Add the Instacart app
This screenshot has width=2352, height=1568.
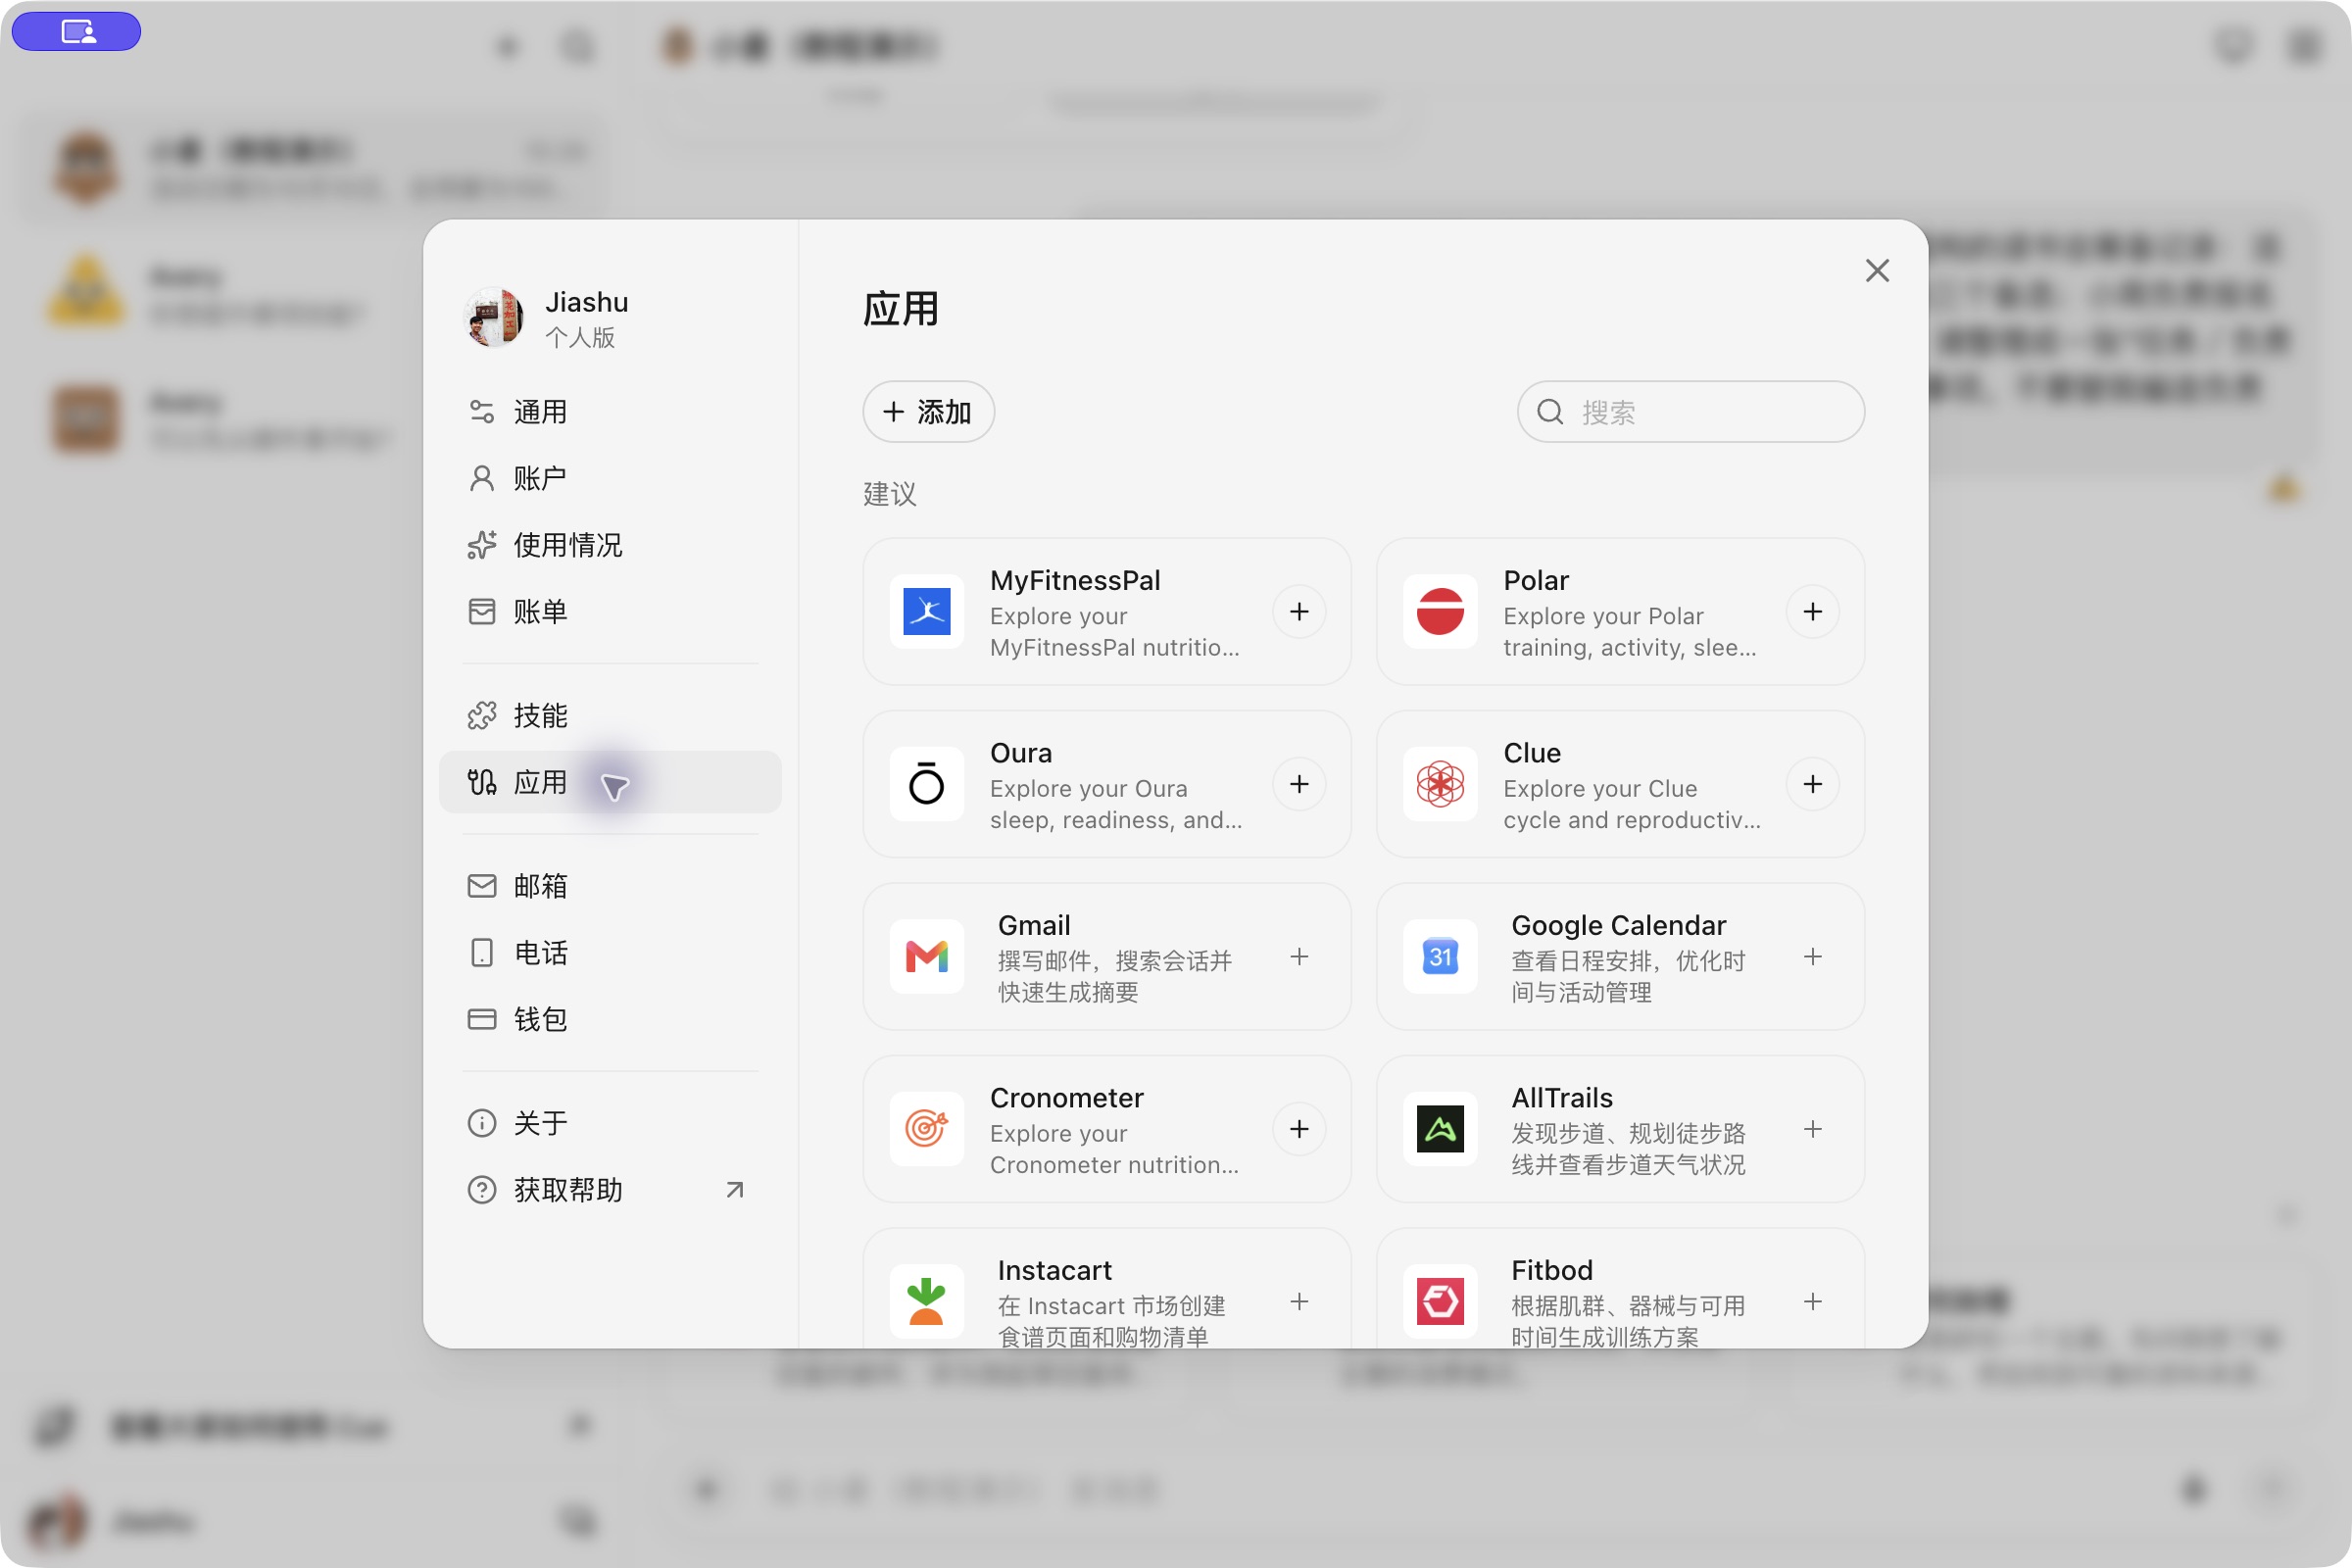tap(1299, 1302)
